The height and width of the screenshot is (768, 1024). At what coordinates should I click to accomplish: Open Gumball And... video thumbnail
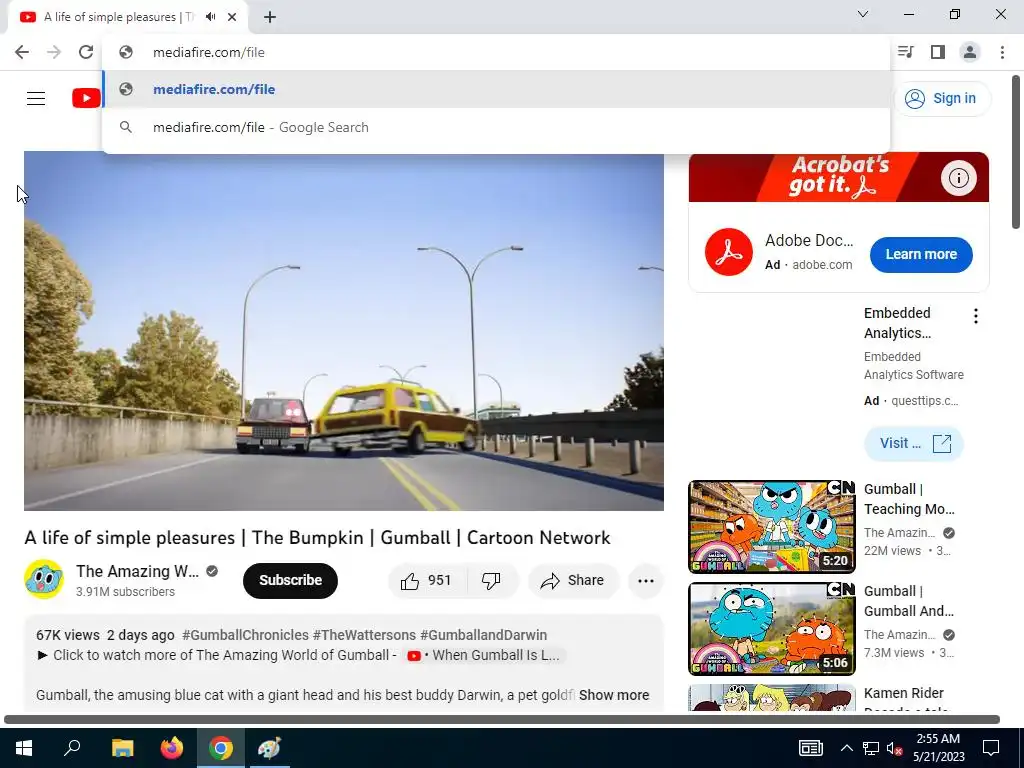click(x=772, y=629)
